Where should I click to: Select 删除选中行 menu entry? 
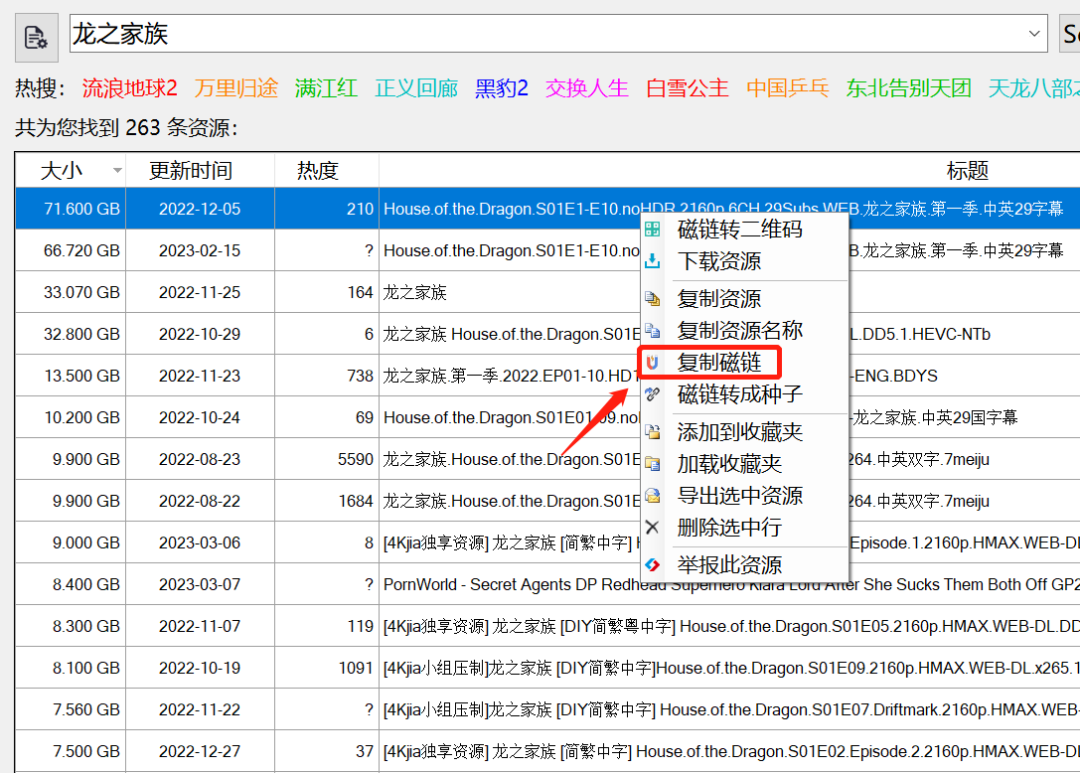tap(729, 527)
